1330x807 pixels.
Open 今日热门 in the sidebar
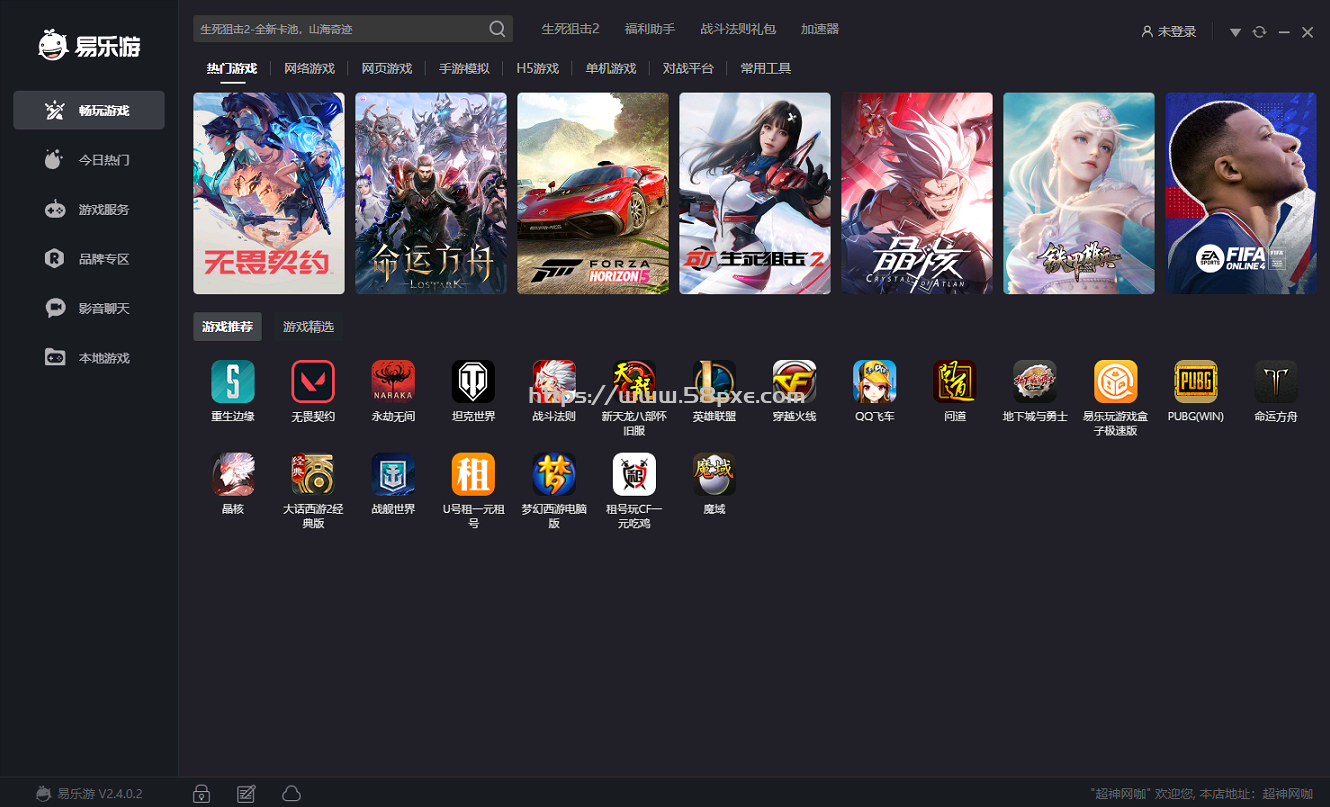89,160
